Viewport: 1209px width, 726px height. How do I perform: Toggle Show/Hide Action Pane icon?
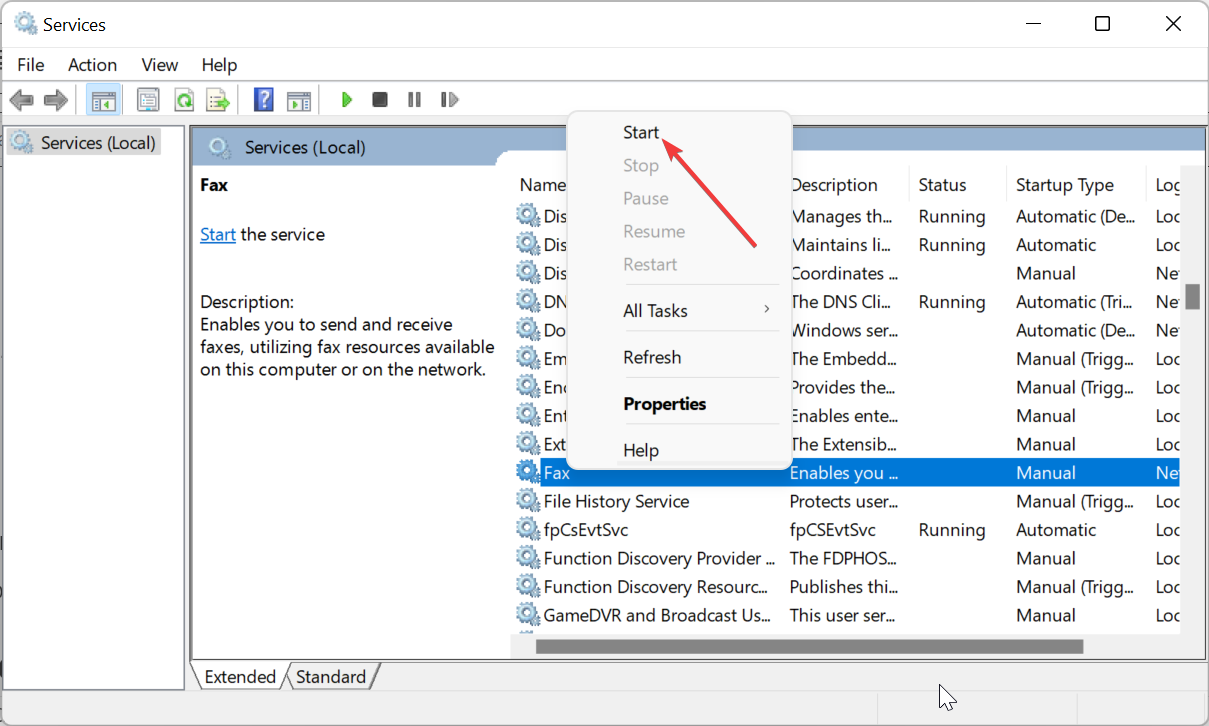click(x=298, y=100)
